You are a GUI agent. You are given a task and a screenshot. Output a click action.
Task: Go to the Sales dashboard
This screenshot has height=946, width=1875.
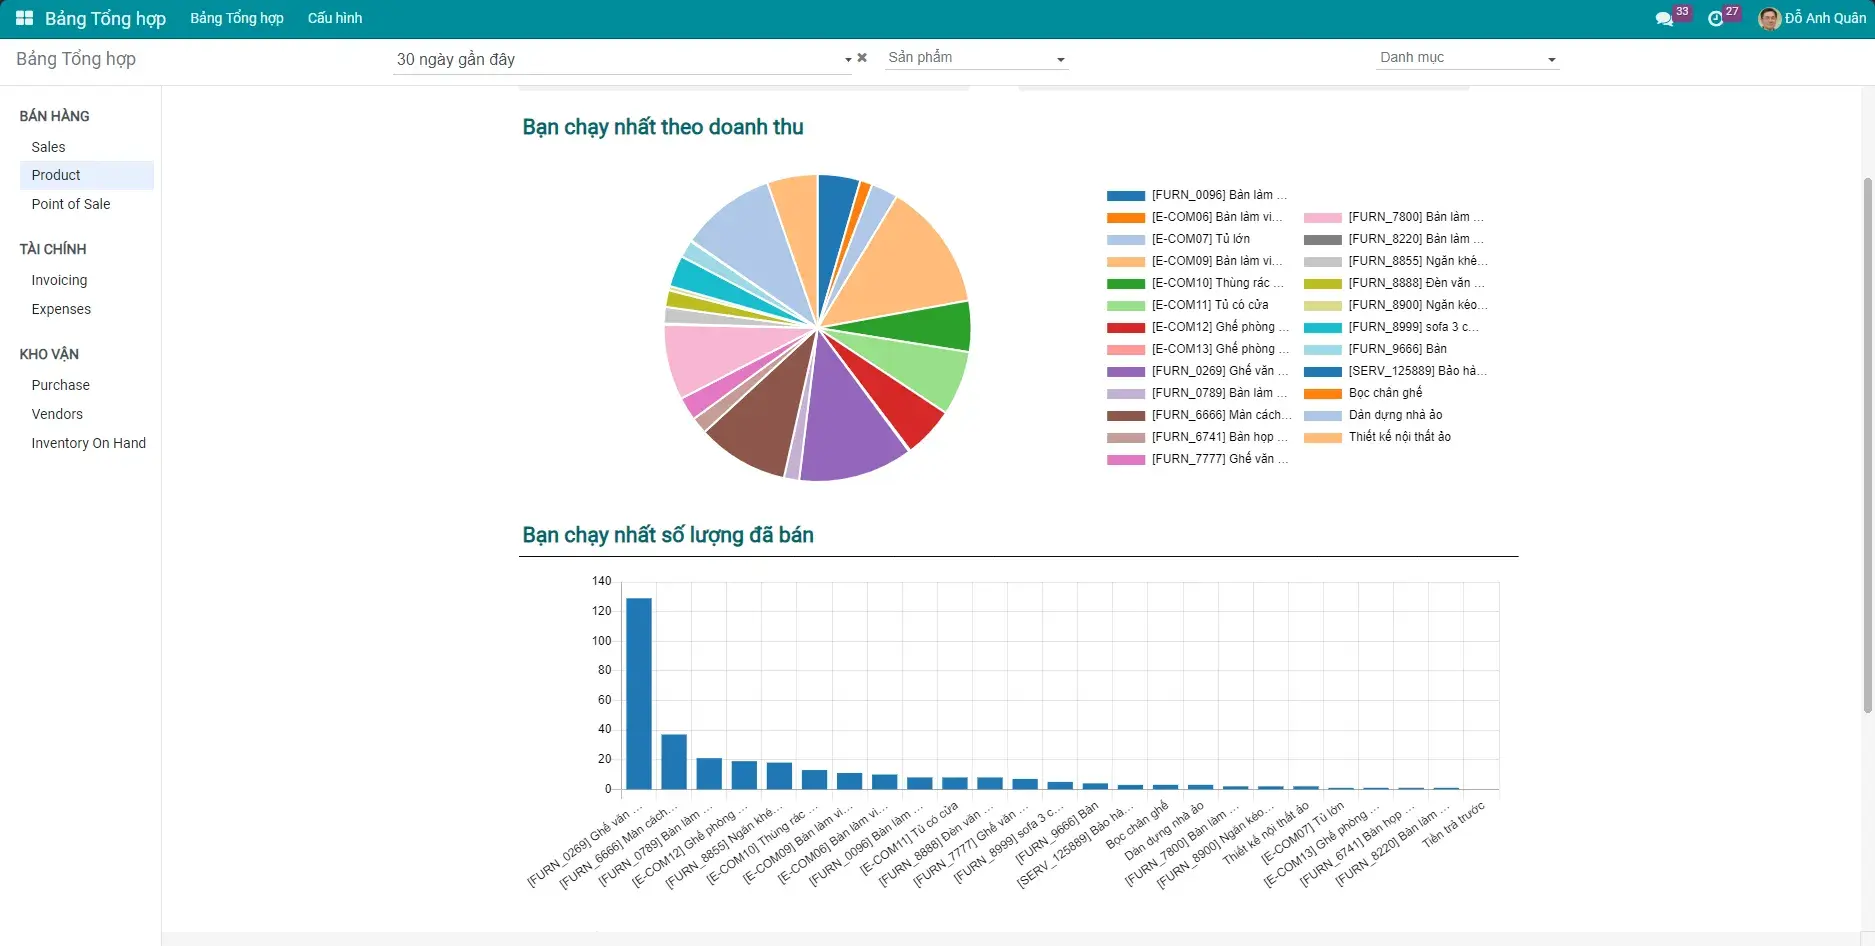(48, 147)
